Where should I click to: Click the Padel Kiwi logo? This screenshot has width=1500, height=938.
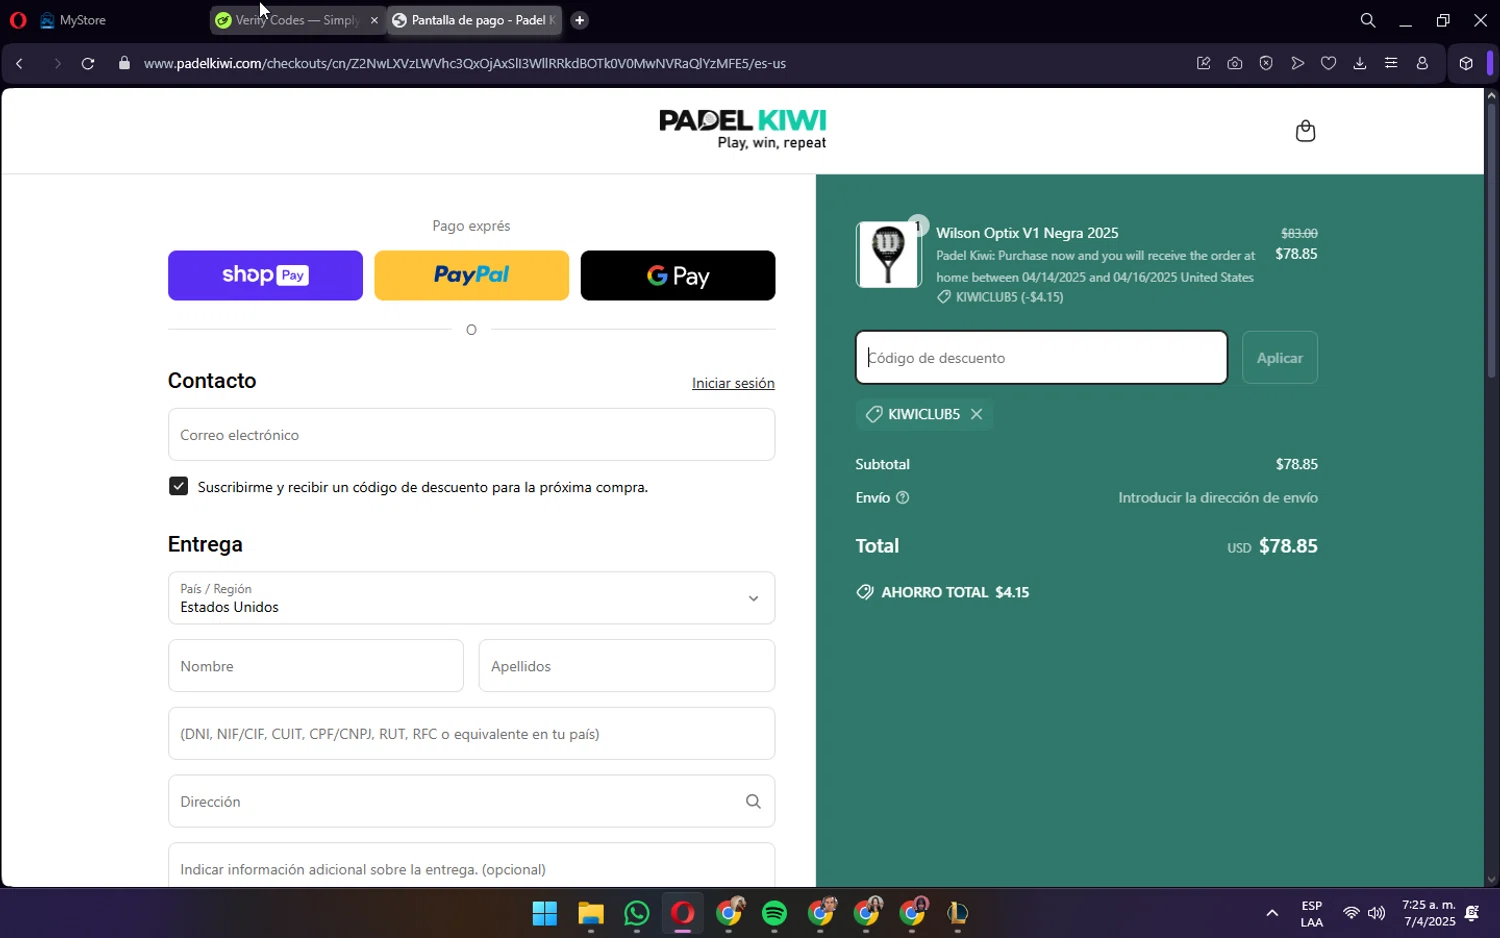pyautogui.click(x=743, y=129)
